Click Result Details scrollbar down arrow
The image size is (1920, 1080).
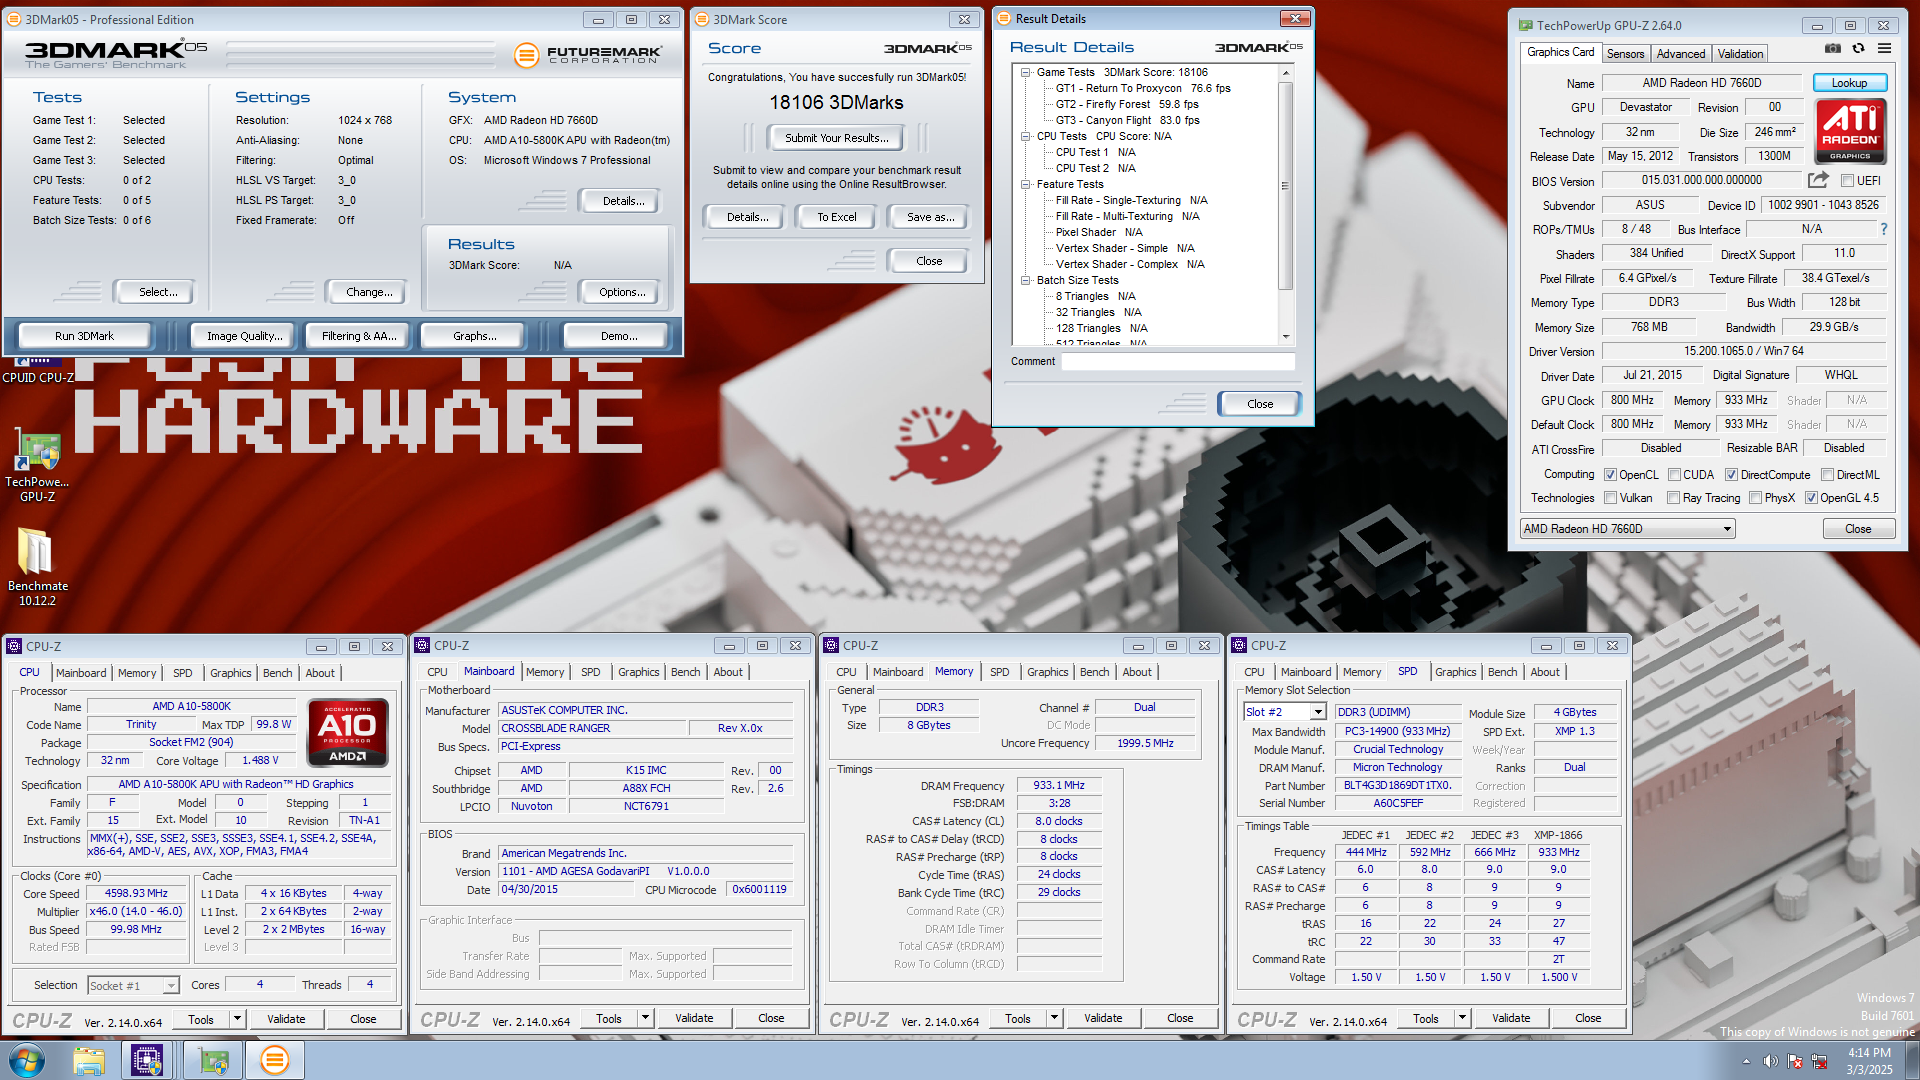tap(1286, 337)
